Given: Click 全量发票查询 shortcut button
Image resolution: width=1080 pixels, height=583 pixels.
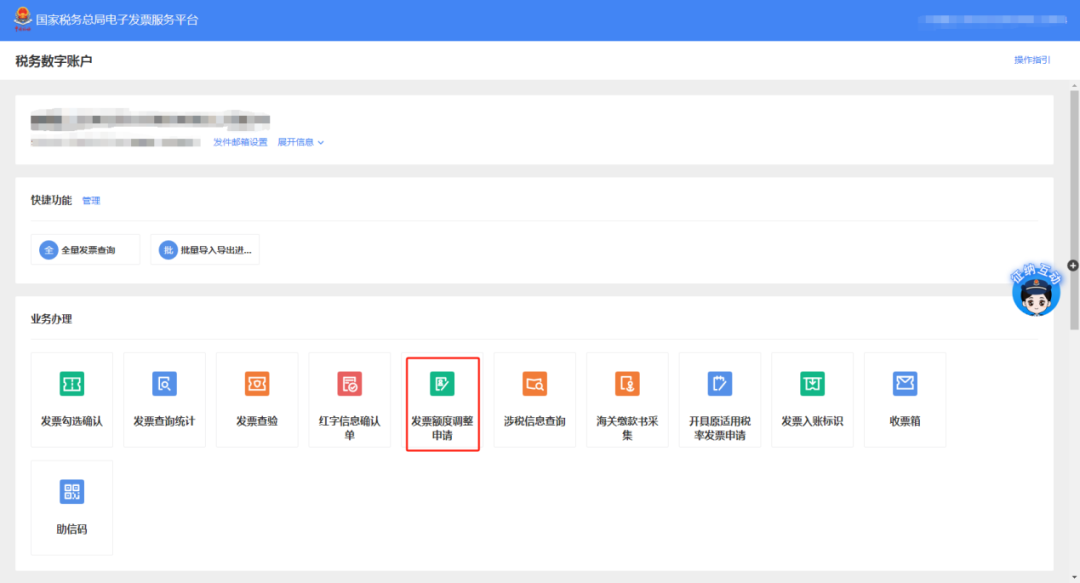Looking at the screenshot, I should tap(85, 250).
